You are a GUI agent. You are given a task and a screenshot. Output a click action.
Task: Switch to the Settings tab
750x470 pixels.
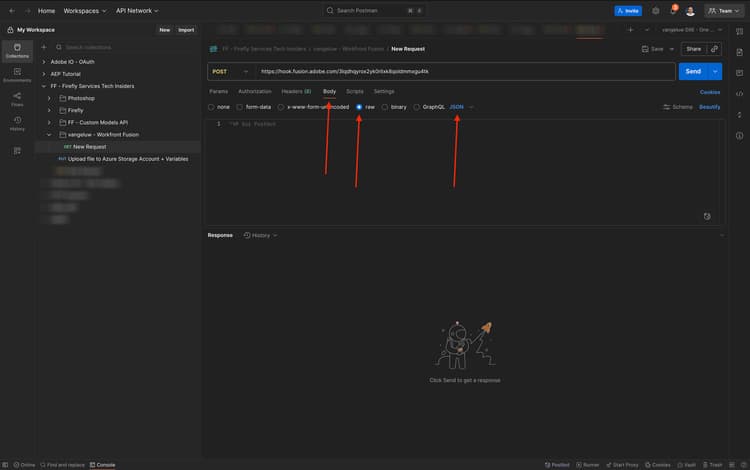tap(384, 91)
